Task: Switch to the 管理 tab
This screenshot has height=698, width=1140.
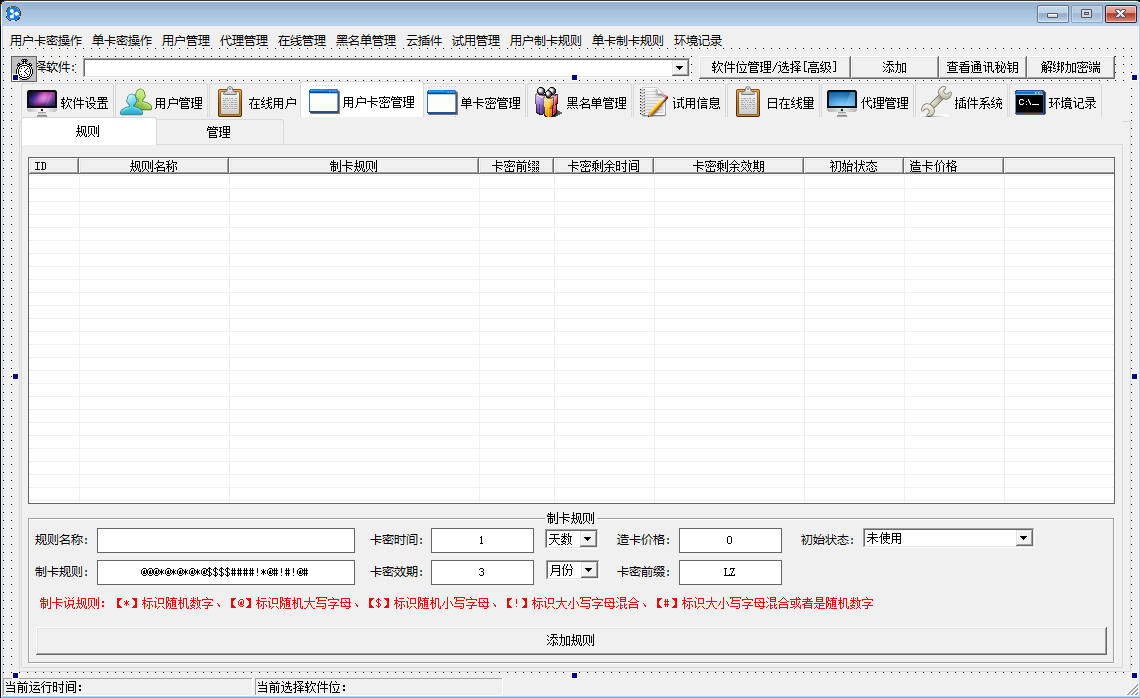Action: tap(219, 132)
